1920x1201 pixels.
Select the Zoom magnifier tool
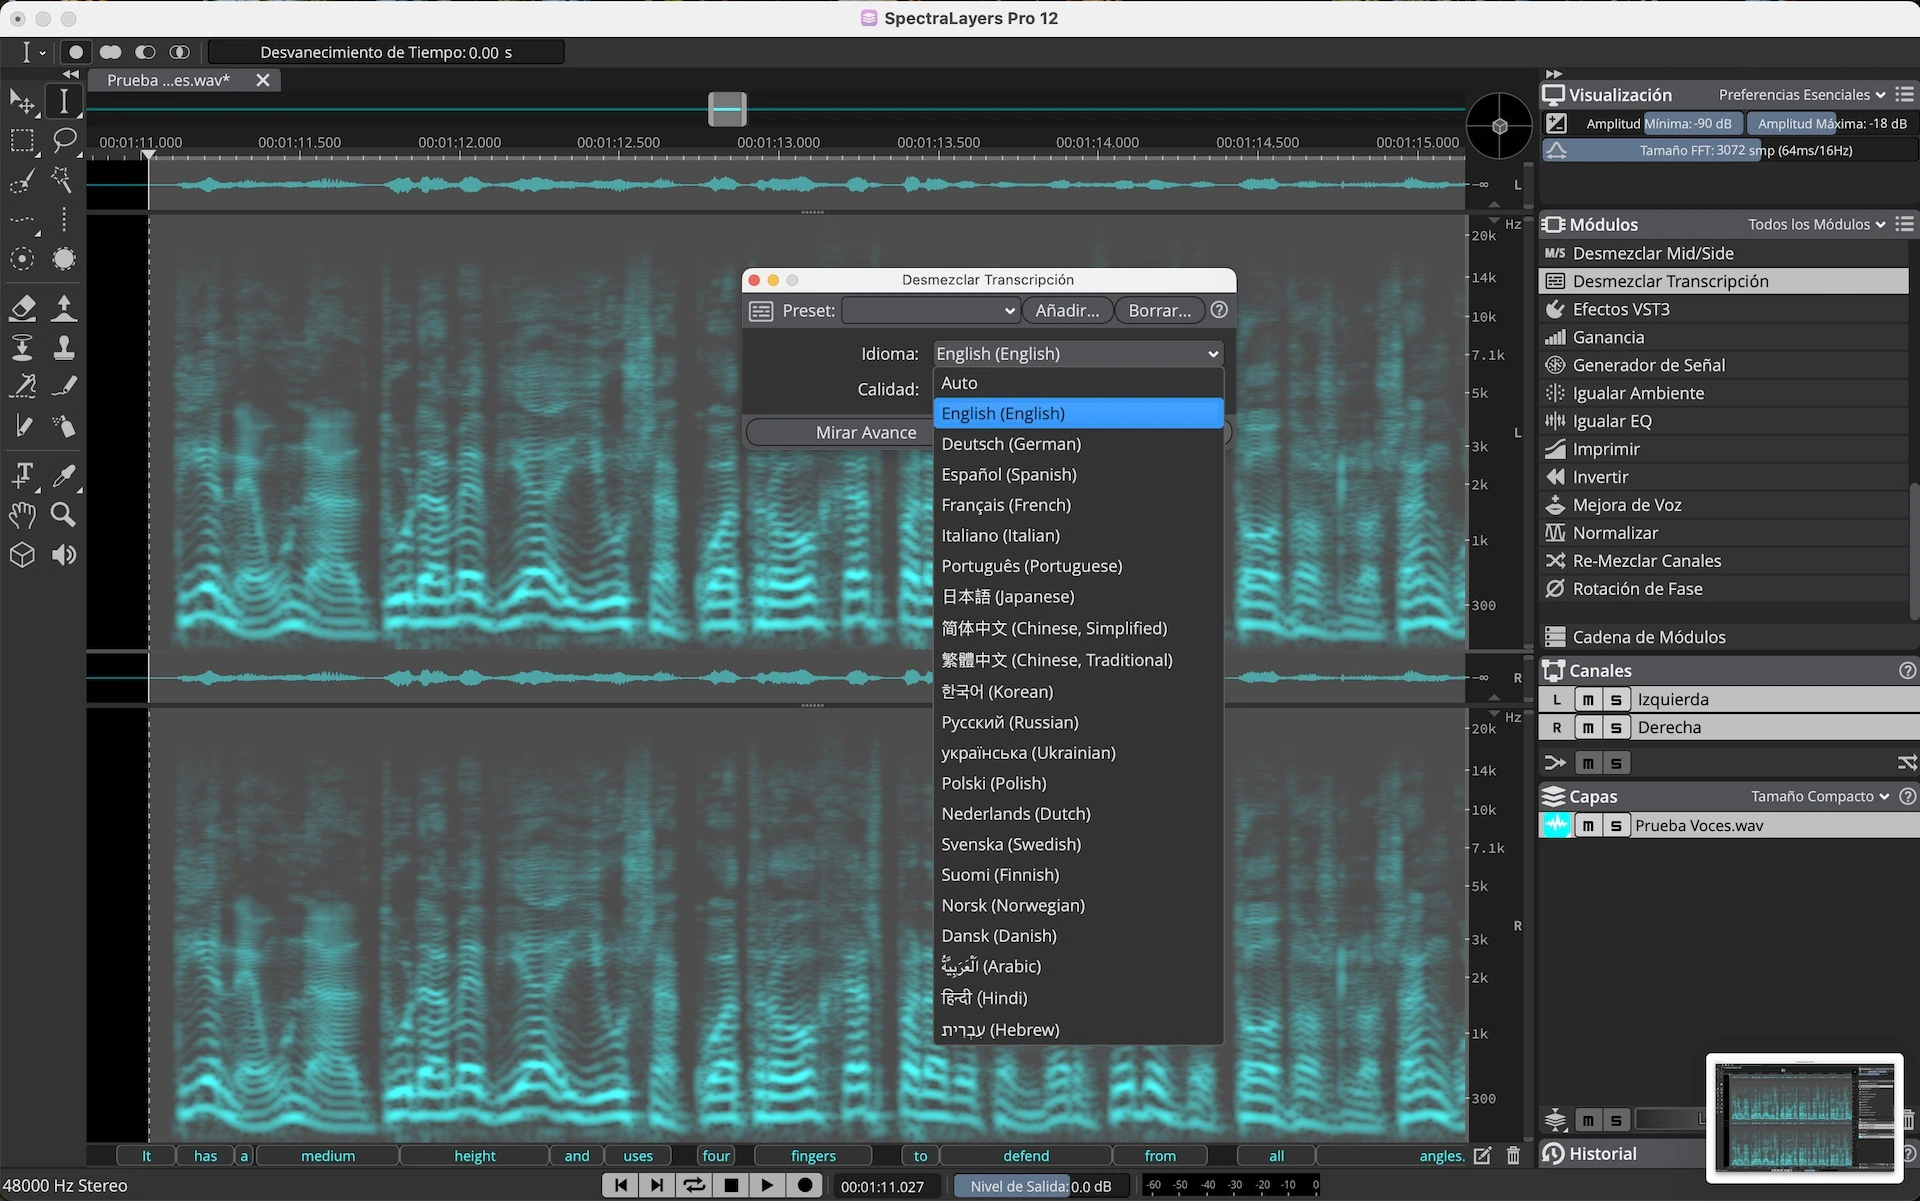[63, 515]
